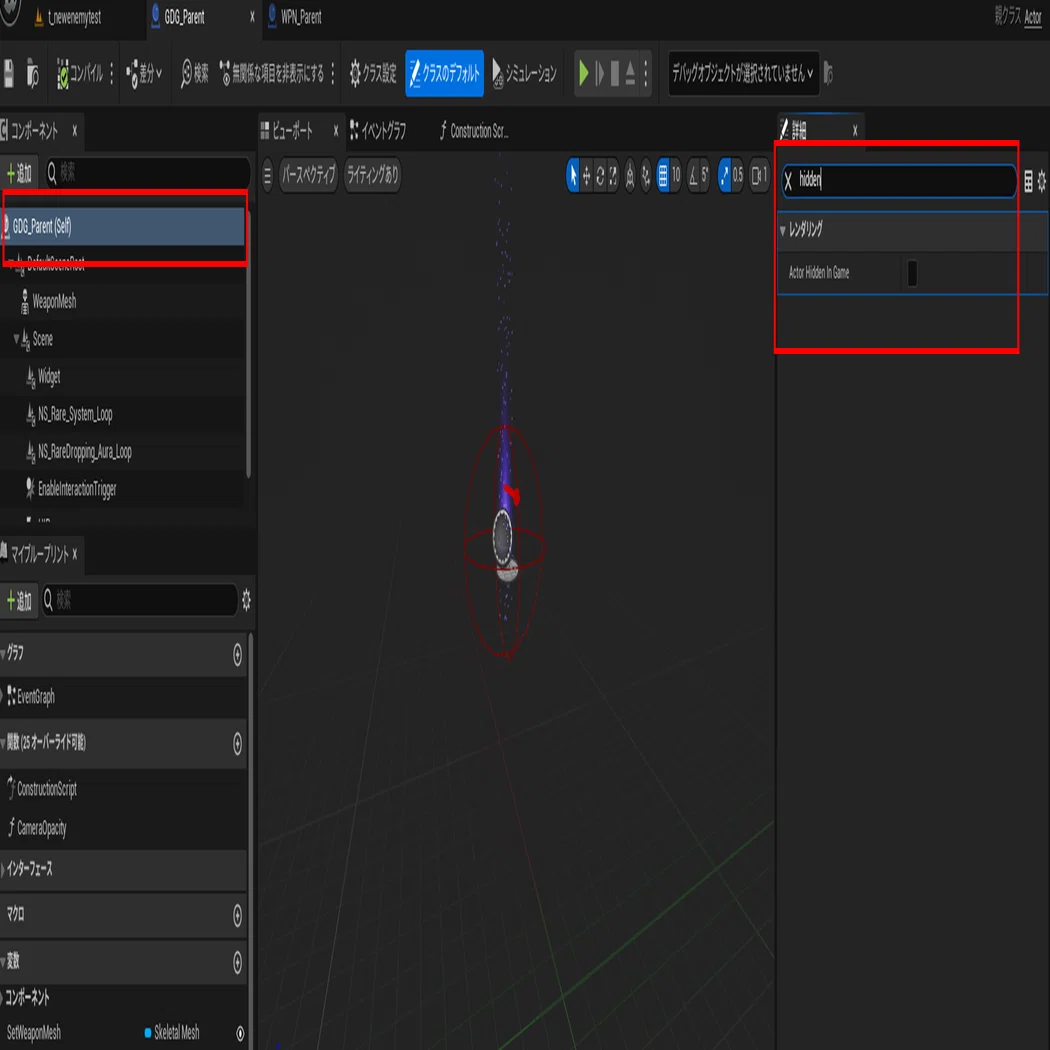Viewport: 1050px width, 1050px height.
Task: Click the Browse to asset icon
Action: (32, 74)
